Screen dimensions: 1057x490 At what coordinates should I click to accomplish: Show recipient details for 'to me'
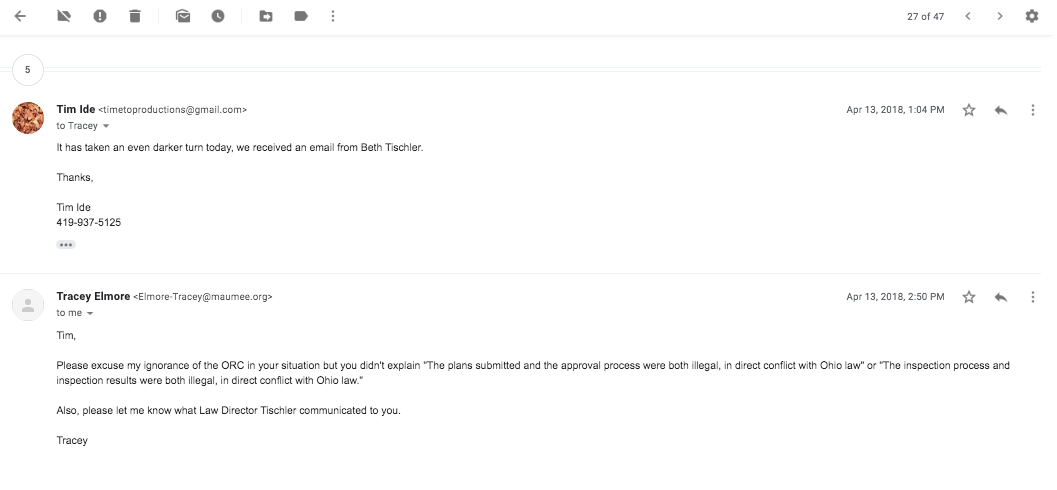point(90,313)
